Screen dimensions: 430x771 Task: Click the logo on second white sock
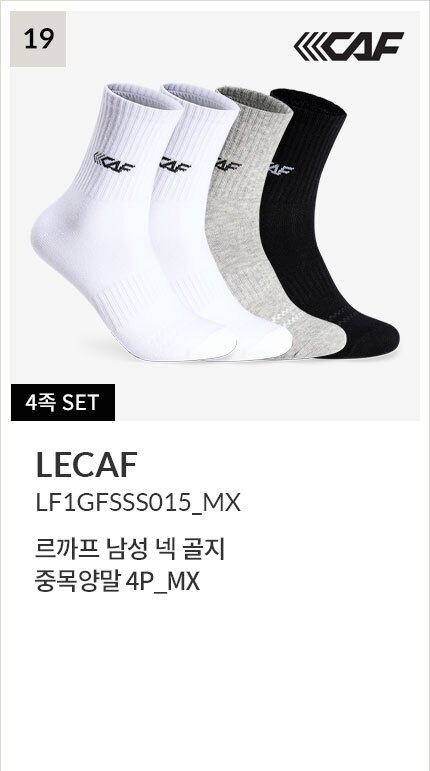(x=175, y=164)
